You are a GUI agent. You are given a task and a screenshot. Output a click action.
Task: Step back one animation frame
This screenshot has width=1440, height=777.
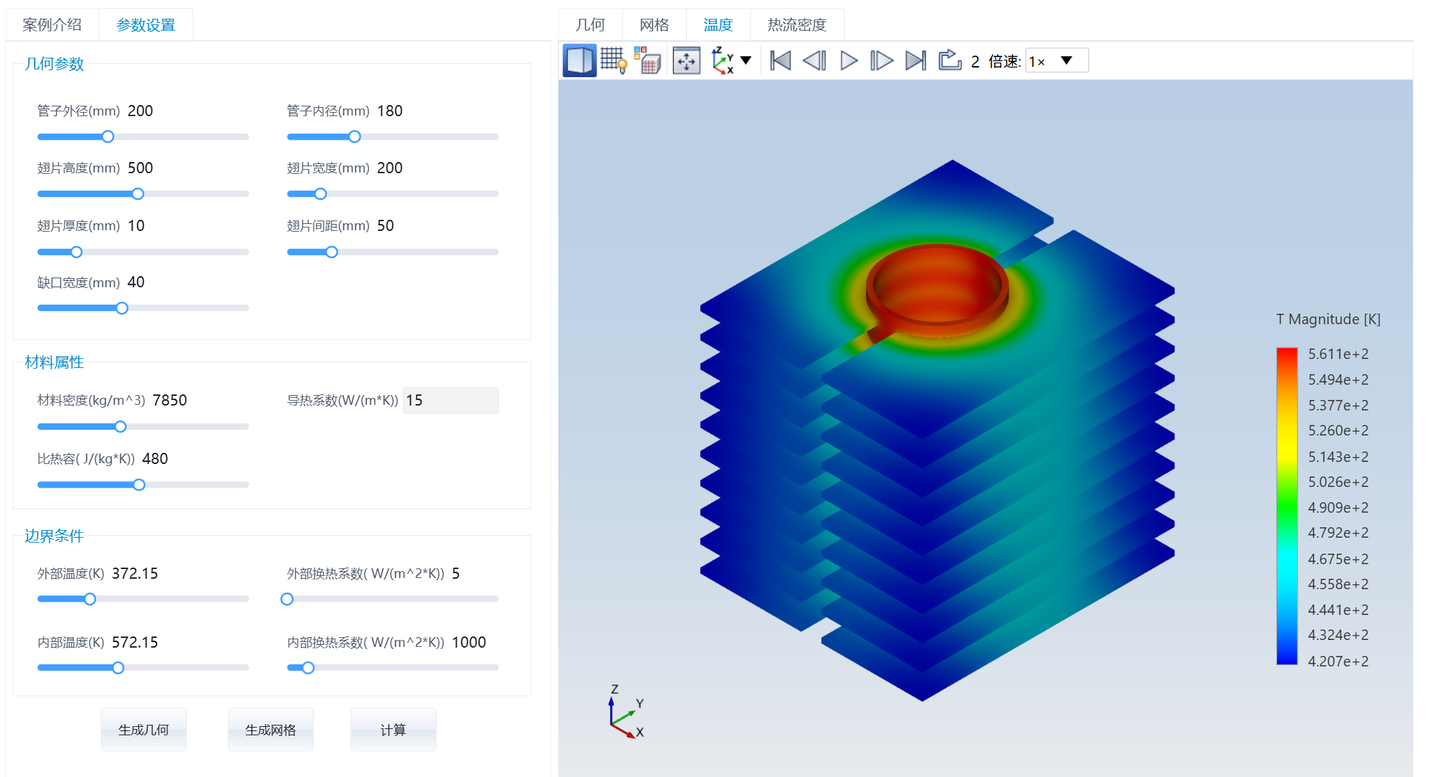815,61
